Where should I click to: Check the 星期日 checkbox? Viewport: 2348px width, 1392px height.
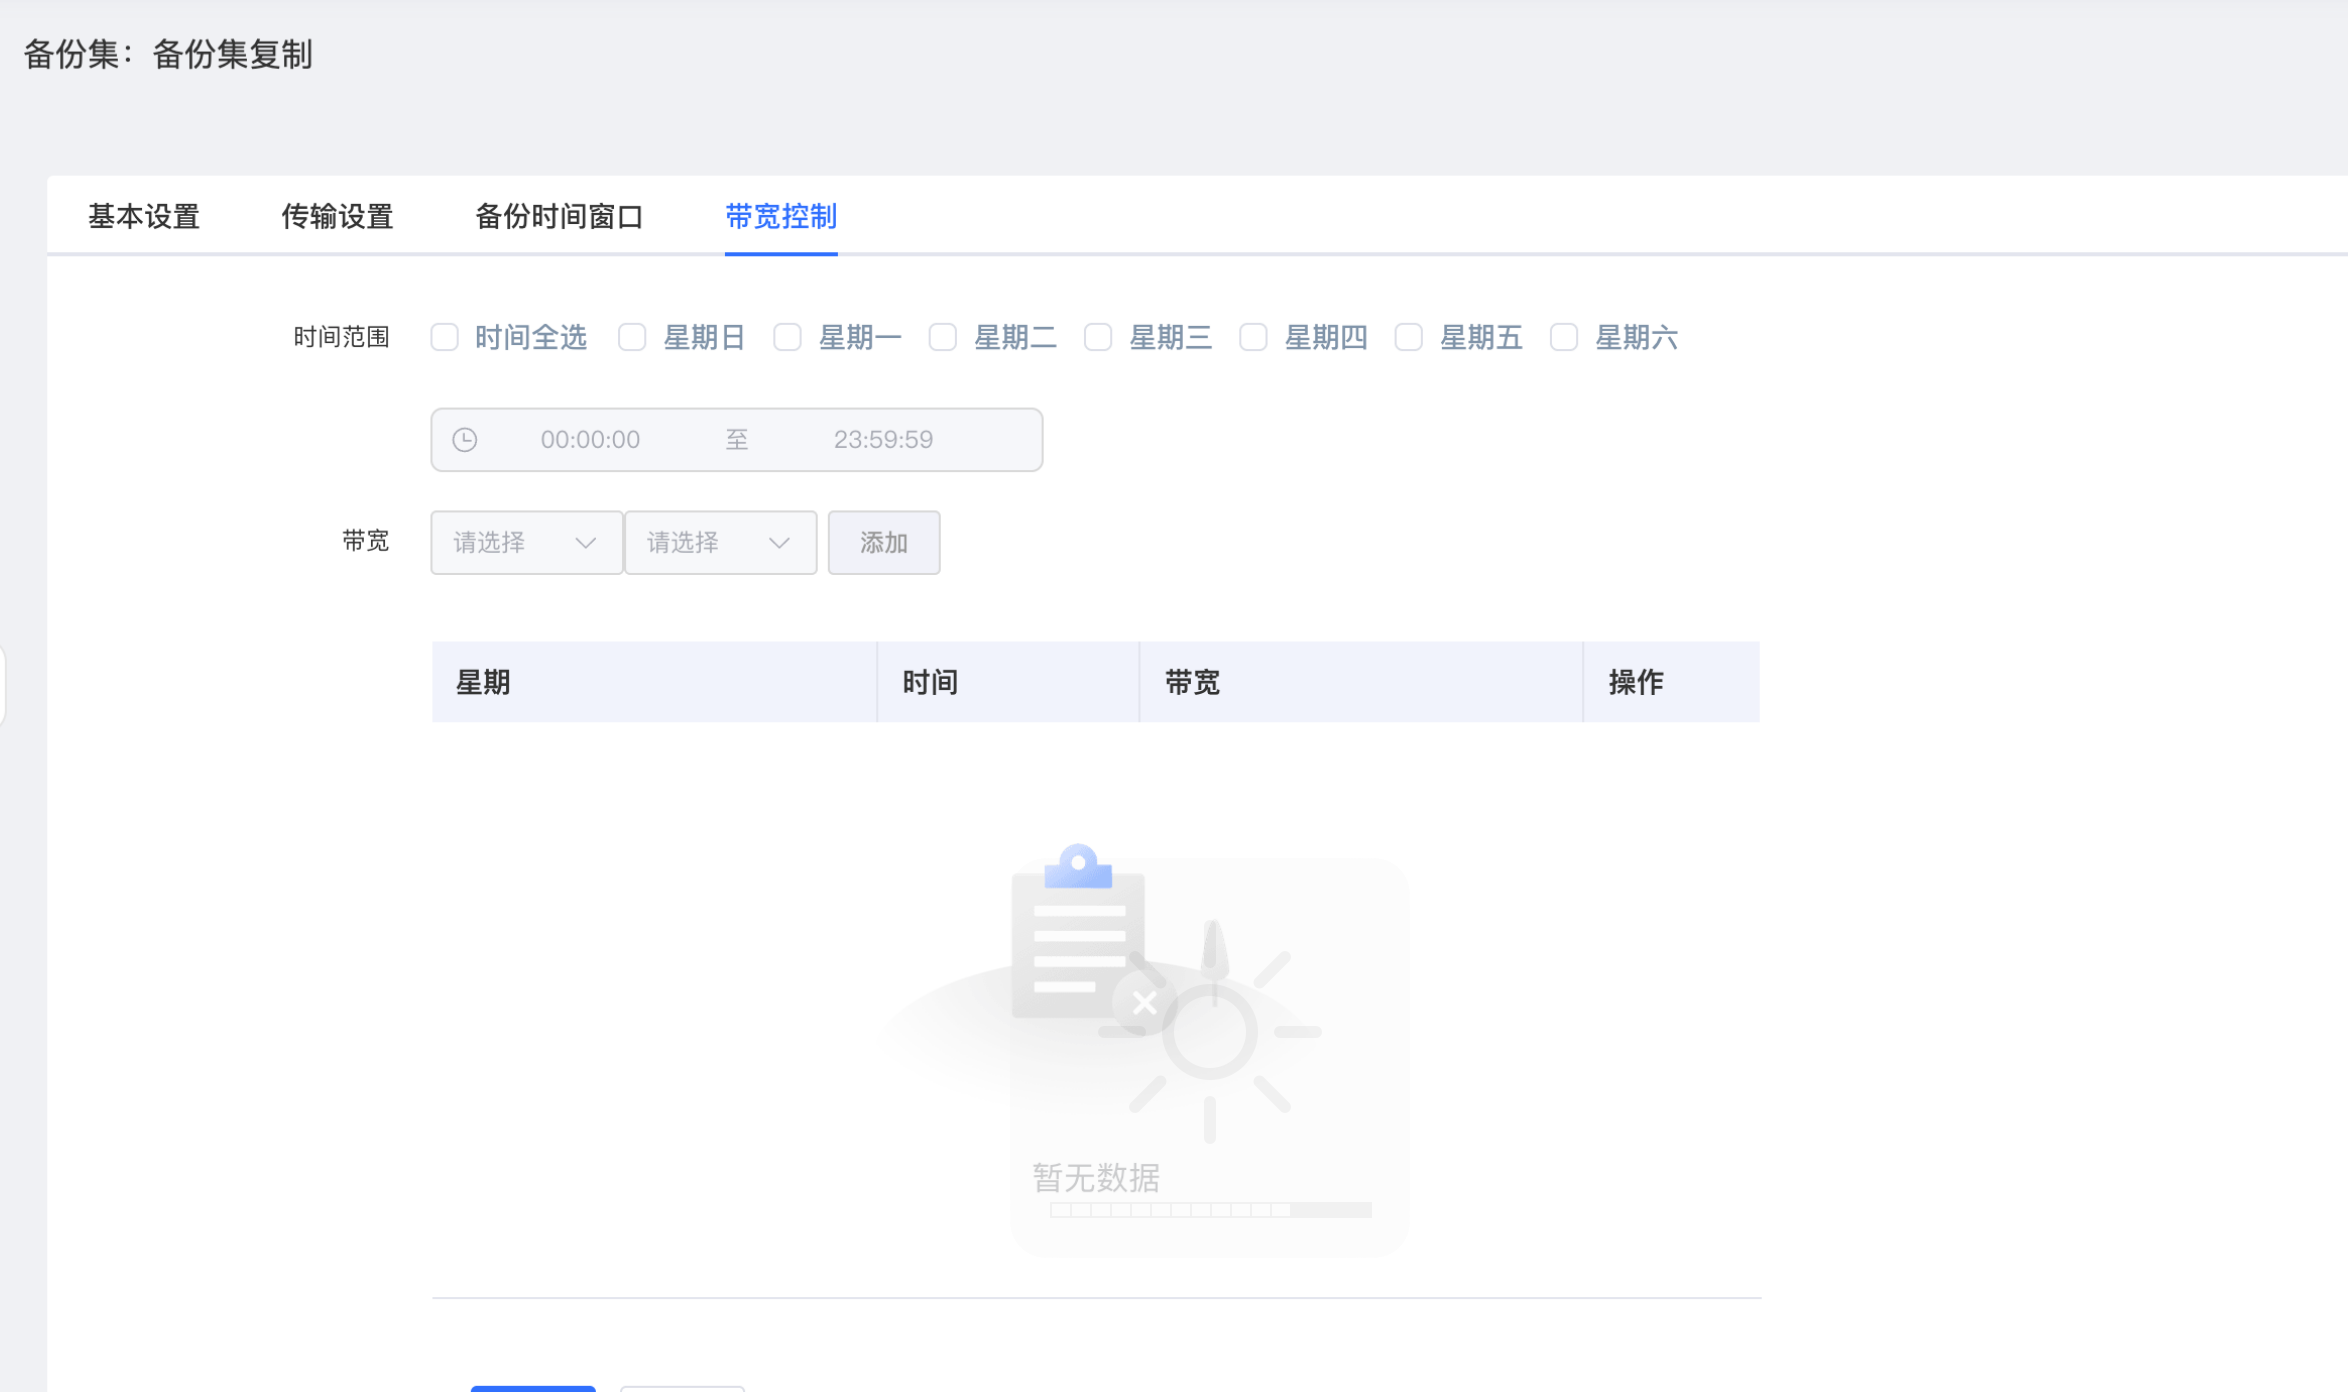point(632,338)
